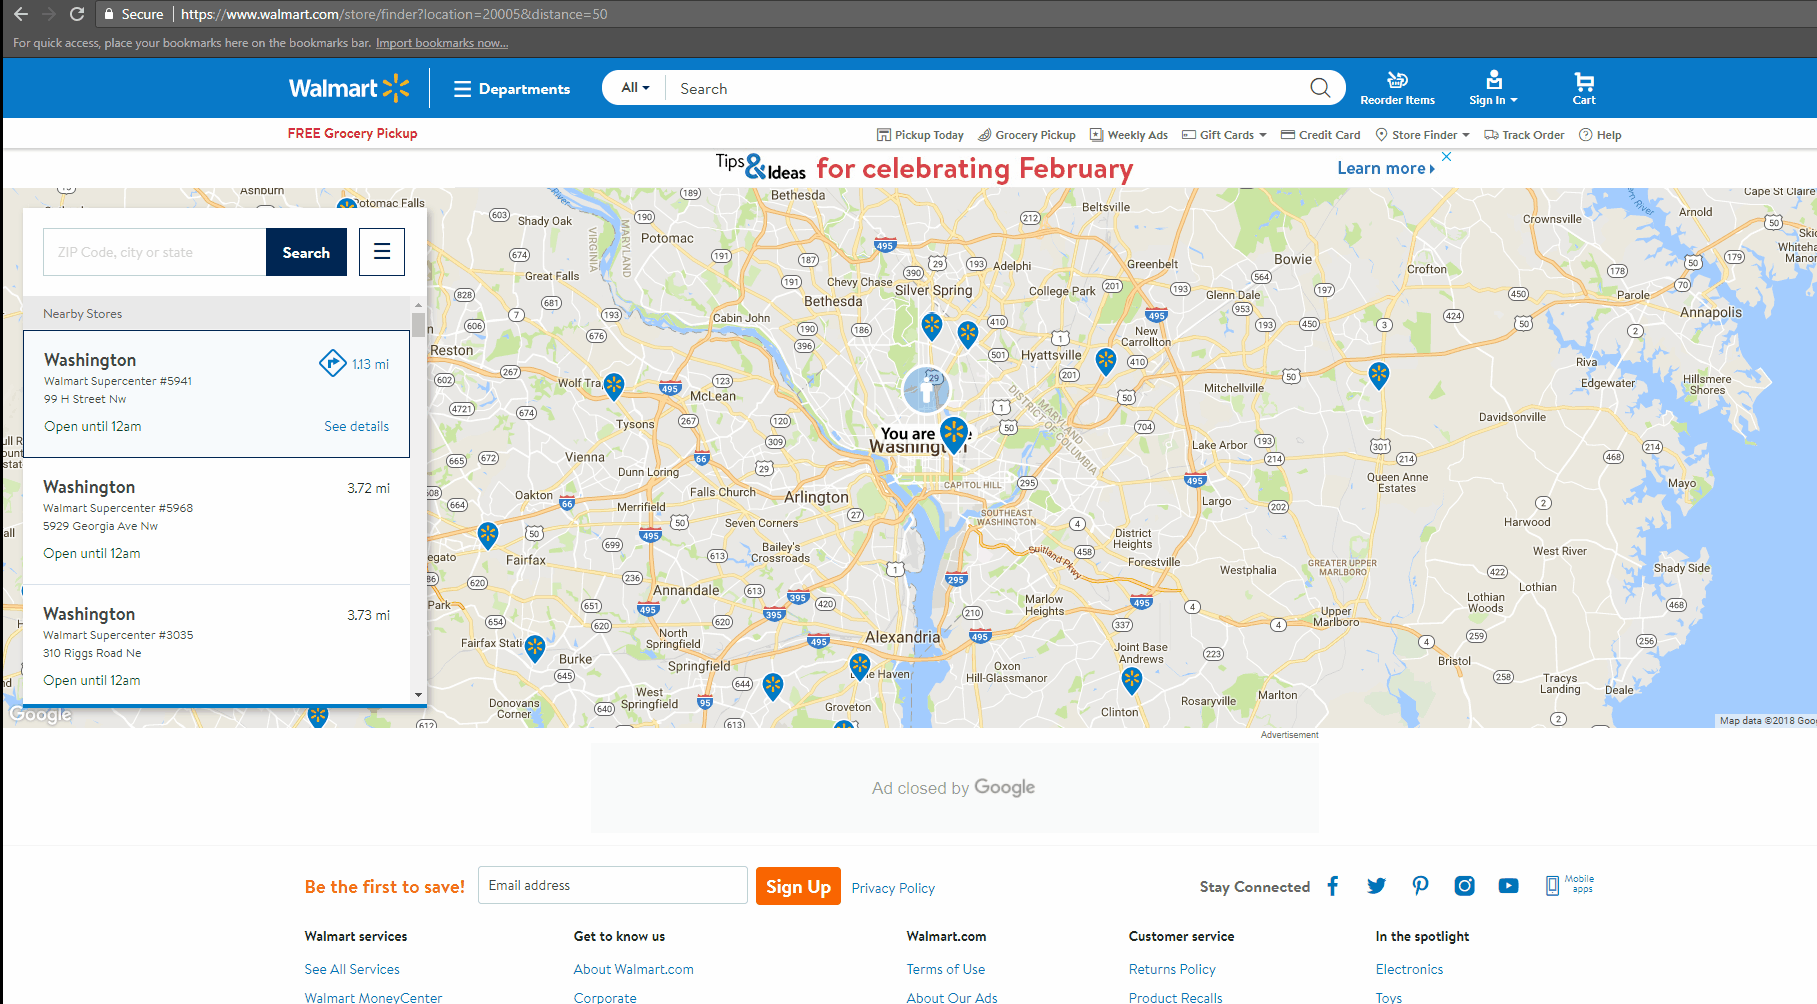
Task: Click the gray selected-store pin above Washington
Action: pyautogui.click(x=926, y=390)
